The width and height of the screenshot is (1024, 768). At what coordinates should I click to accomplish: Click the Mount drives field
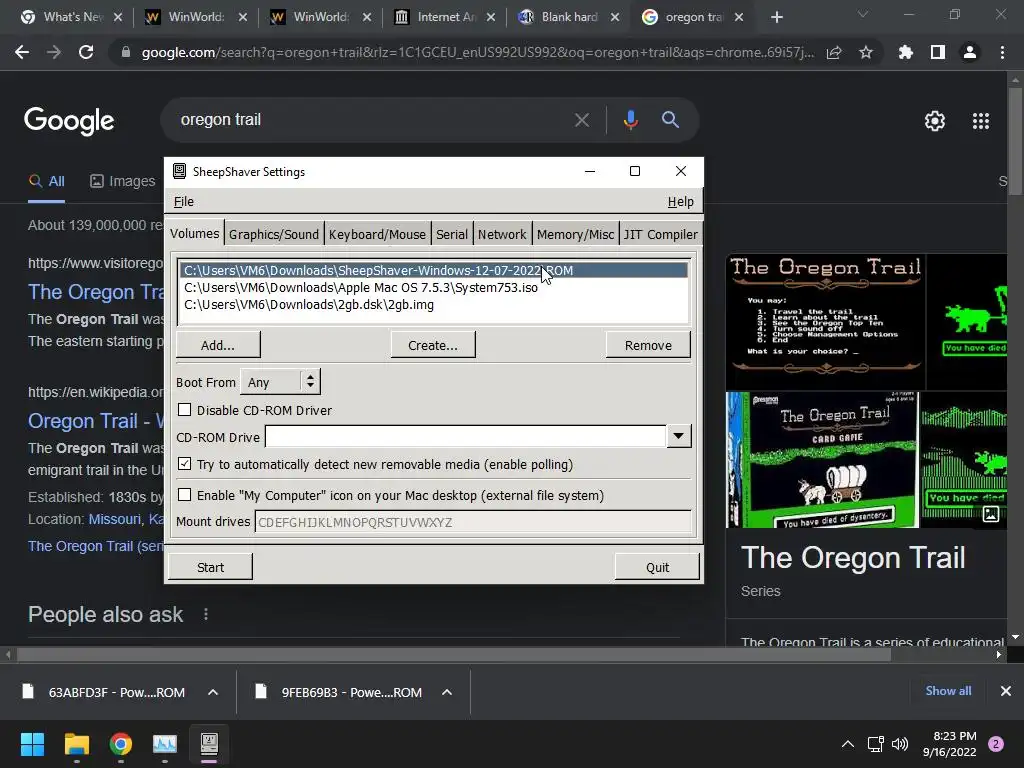[x=473, y=522]
